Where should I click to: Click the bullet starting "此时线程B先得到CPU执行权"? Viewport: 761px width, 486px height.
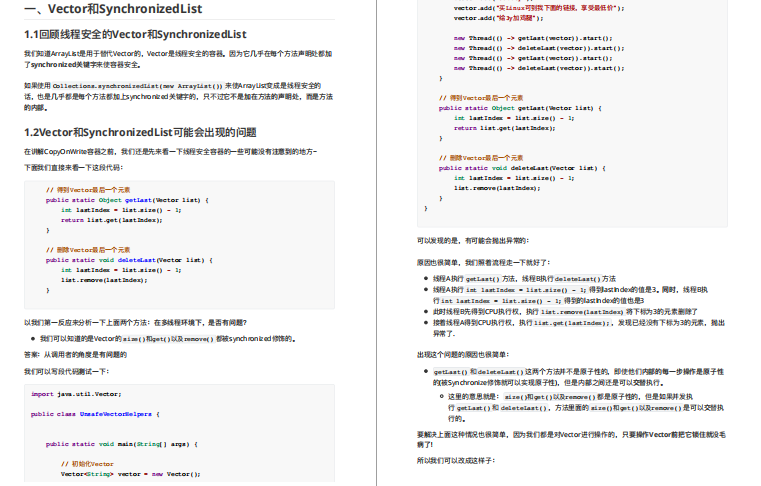[x=565, y=312]
